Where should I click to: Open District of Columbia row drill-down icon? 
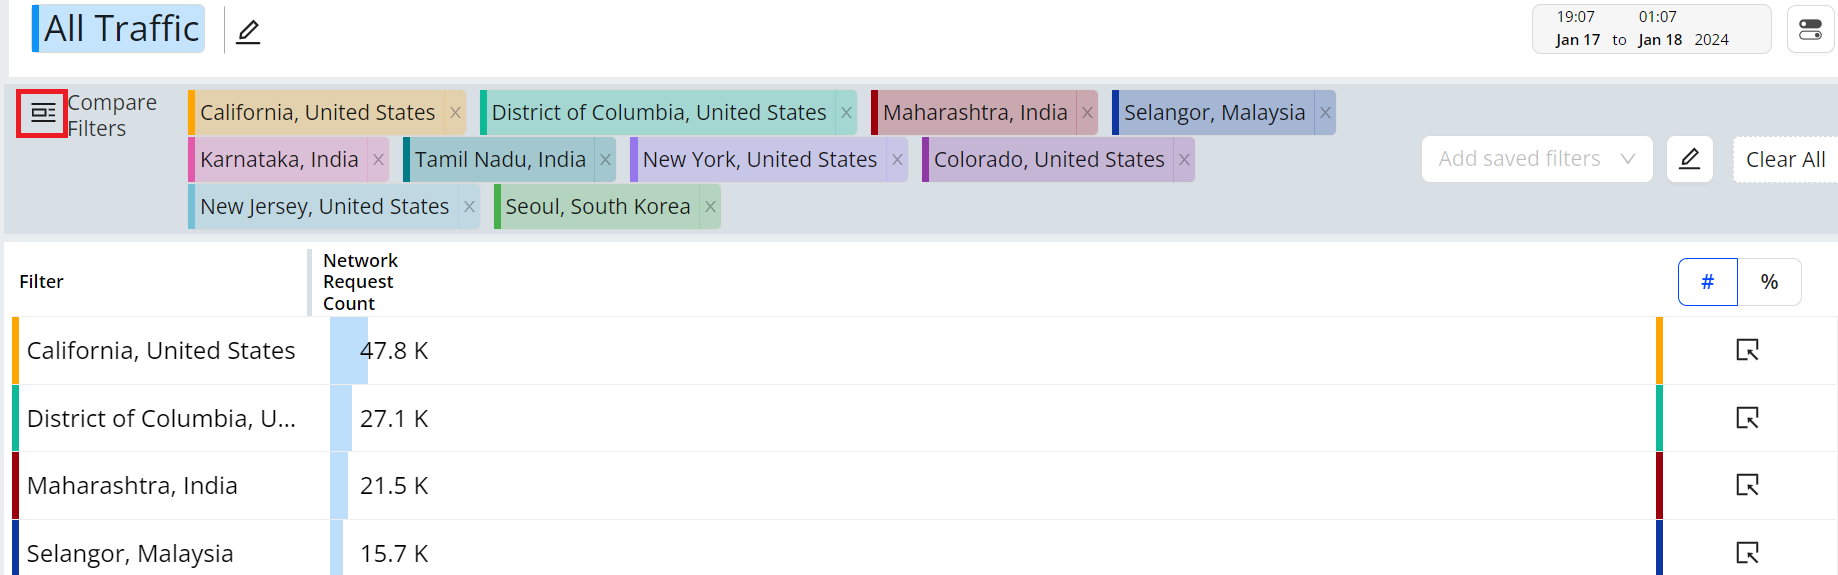click(1747, 418)
